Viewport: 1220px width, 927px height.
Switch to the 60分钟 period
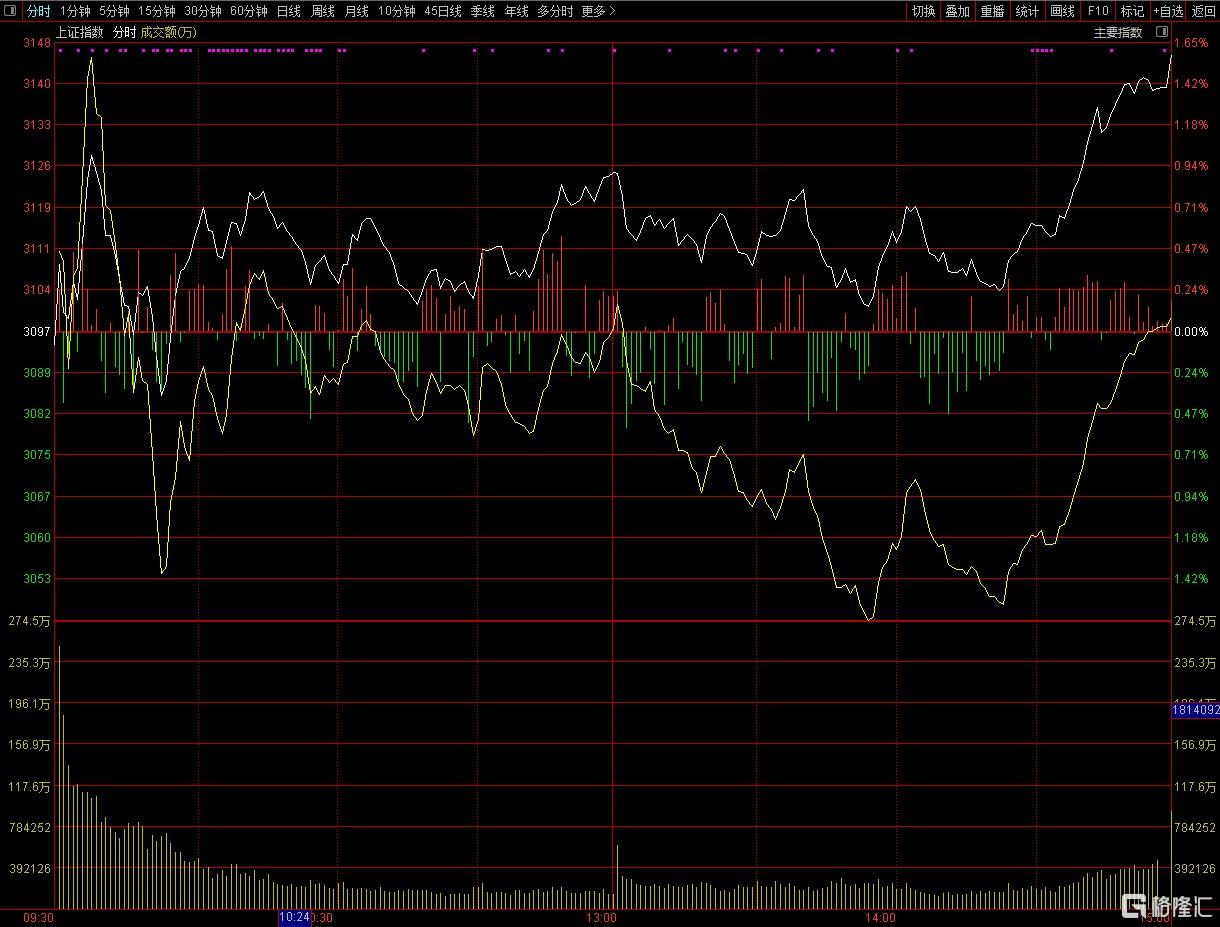pyautogui.click(x=249, y=11)
